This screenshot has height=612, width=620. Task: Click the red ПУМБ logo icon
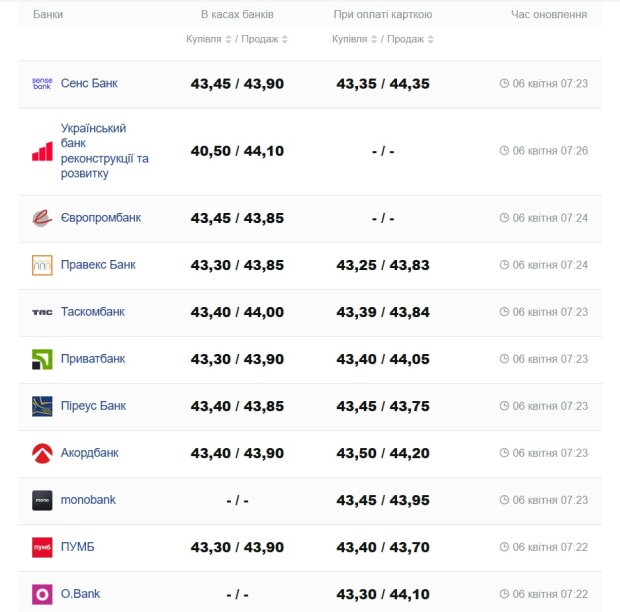42,547
